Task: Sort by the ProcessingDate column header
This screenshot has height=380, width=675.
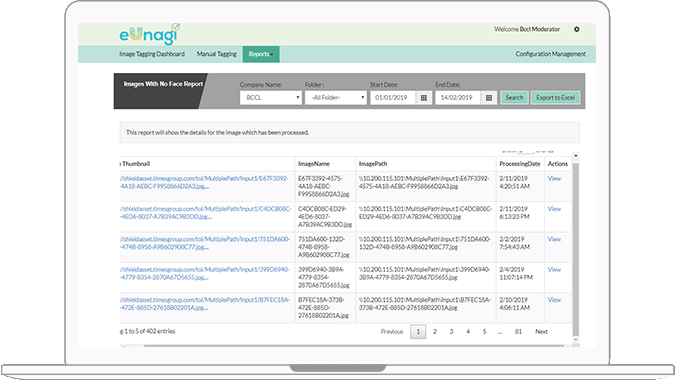Action: (x=520, y=164)
